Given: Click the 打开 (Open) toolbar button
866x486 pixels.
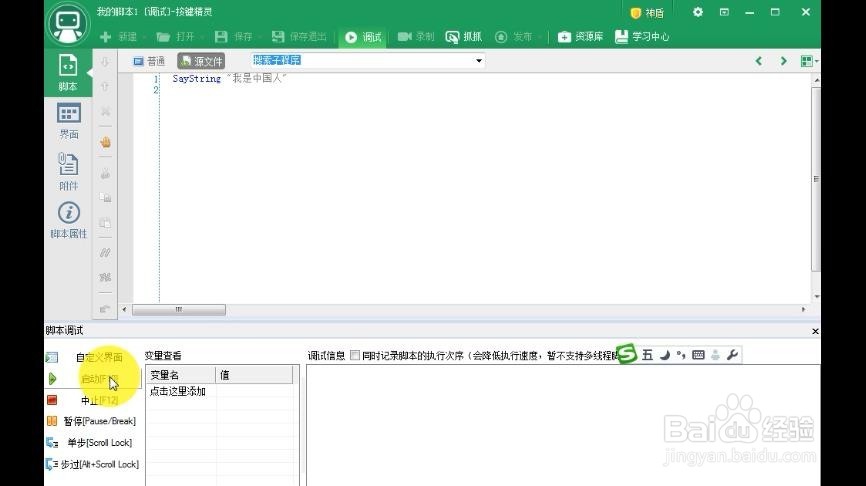Looking at the screenshot, I should click(176, 37).
